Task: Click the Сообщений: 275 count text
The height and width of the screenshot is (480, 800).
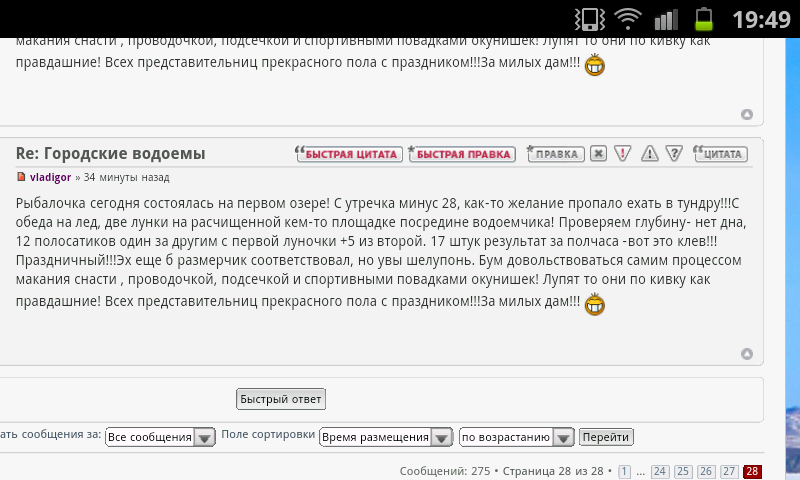Action: pyautogui.click(x=445, y=471)
